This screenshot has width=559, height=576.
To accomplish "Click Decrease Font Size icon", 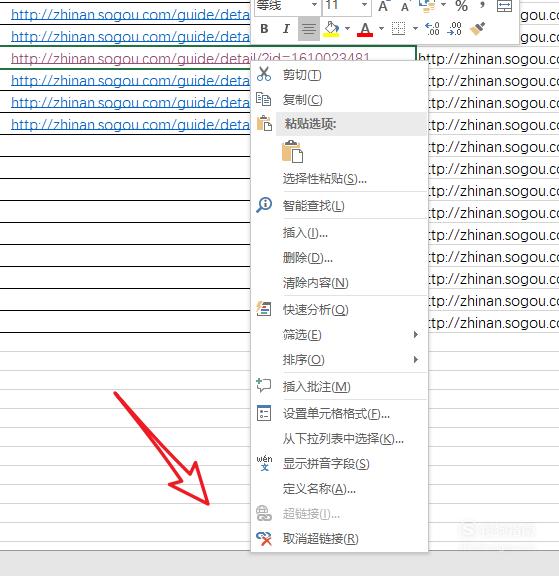I will pos(405,7).
